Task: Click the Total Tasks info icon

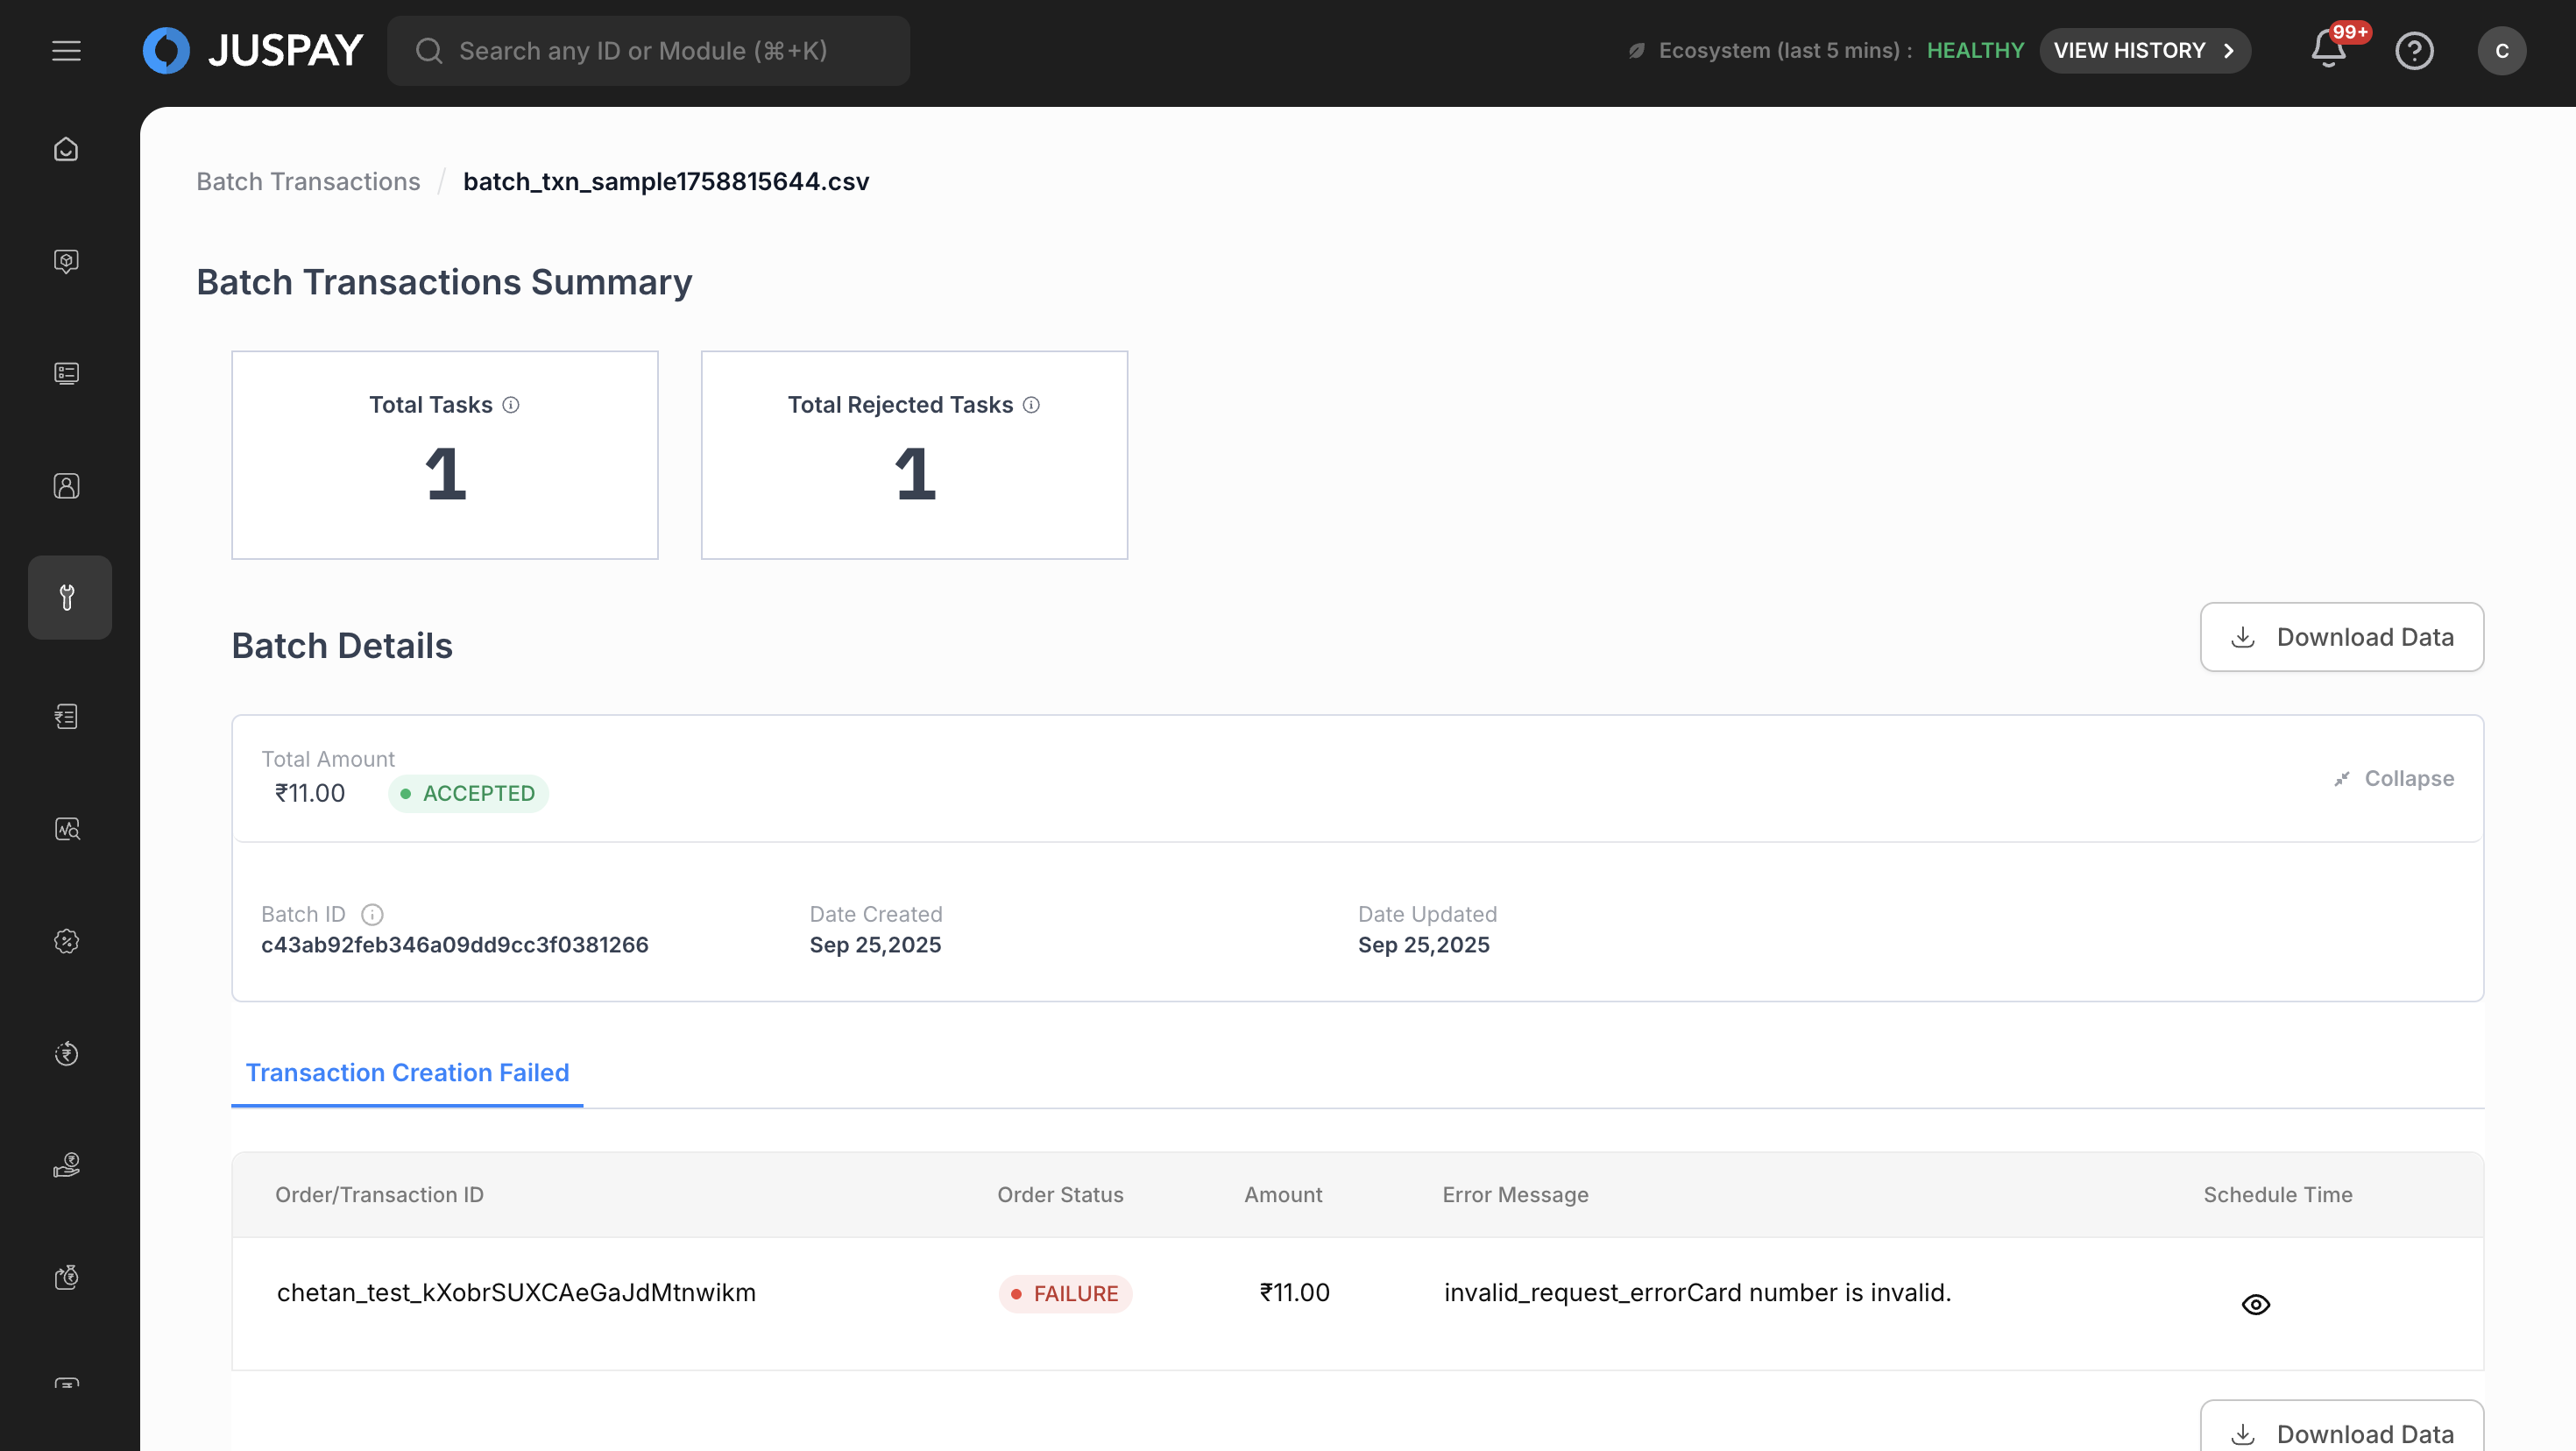Action: tap(511, 405)
